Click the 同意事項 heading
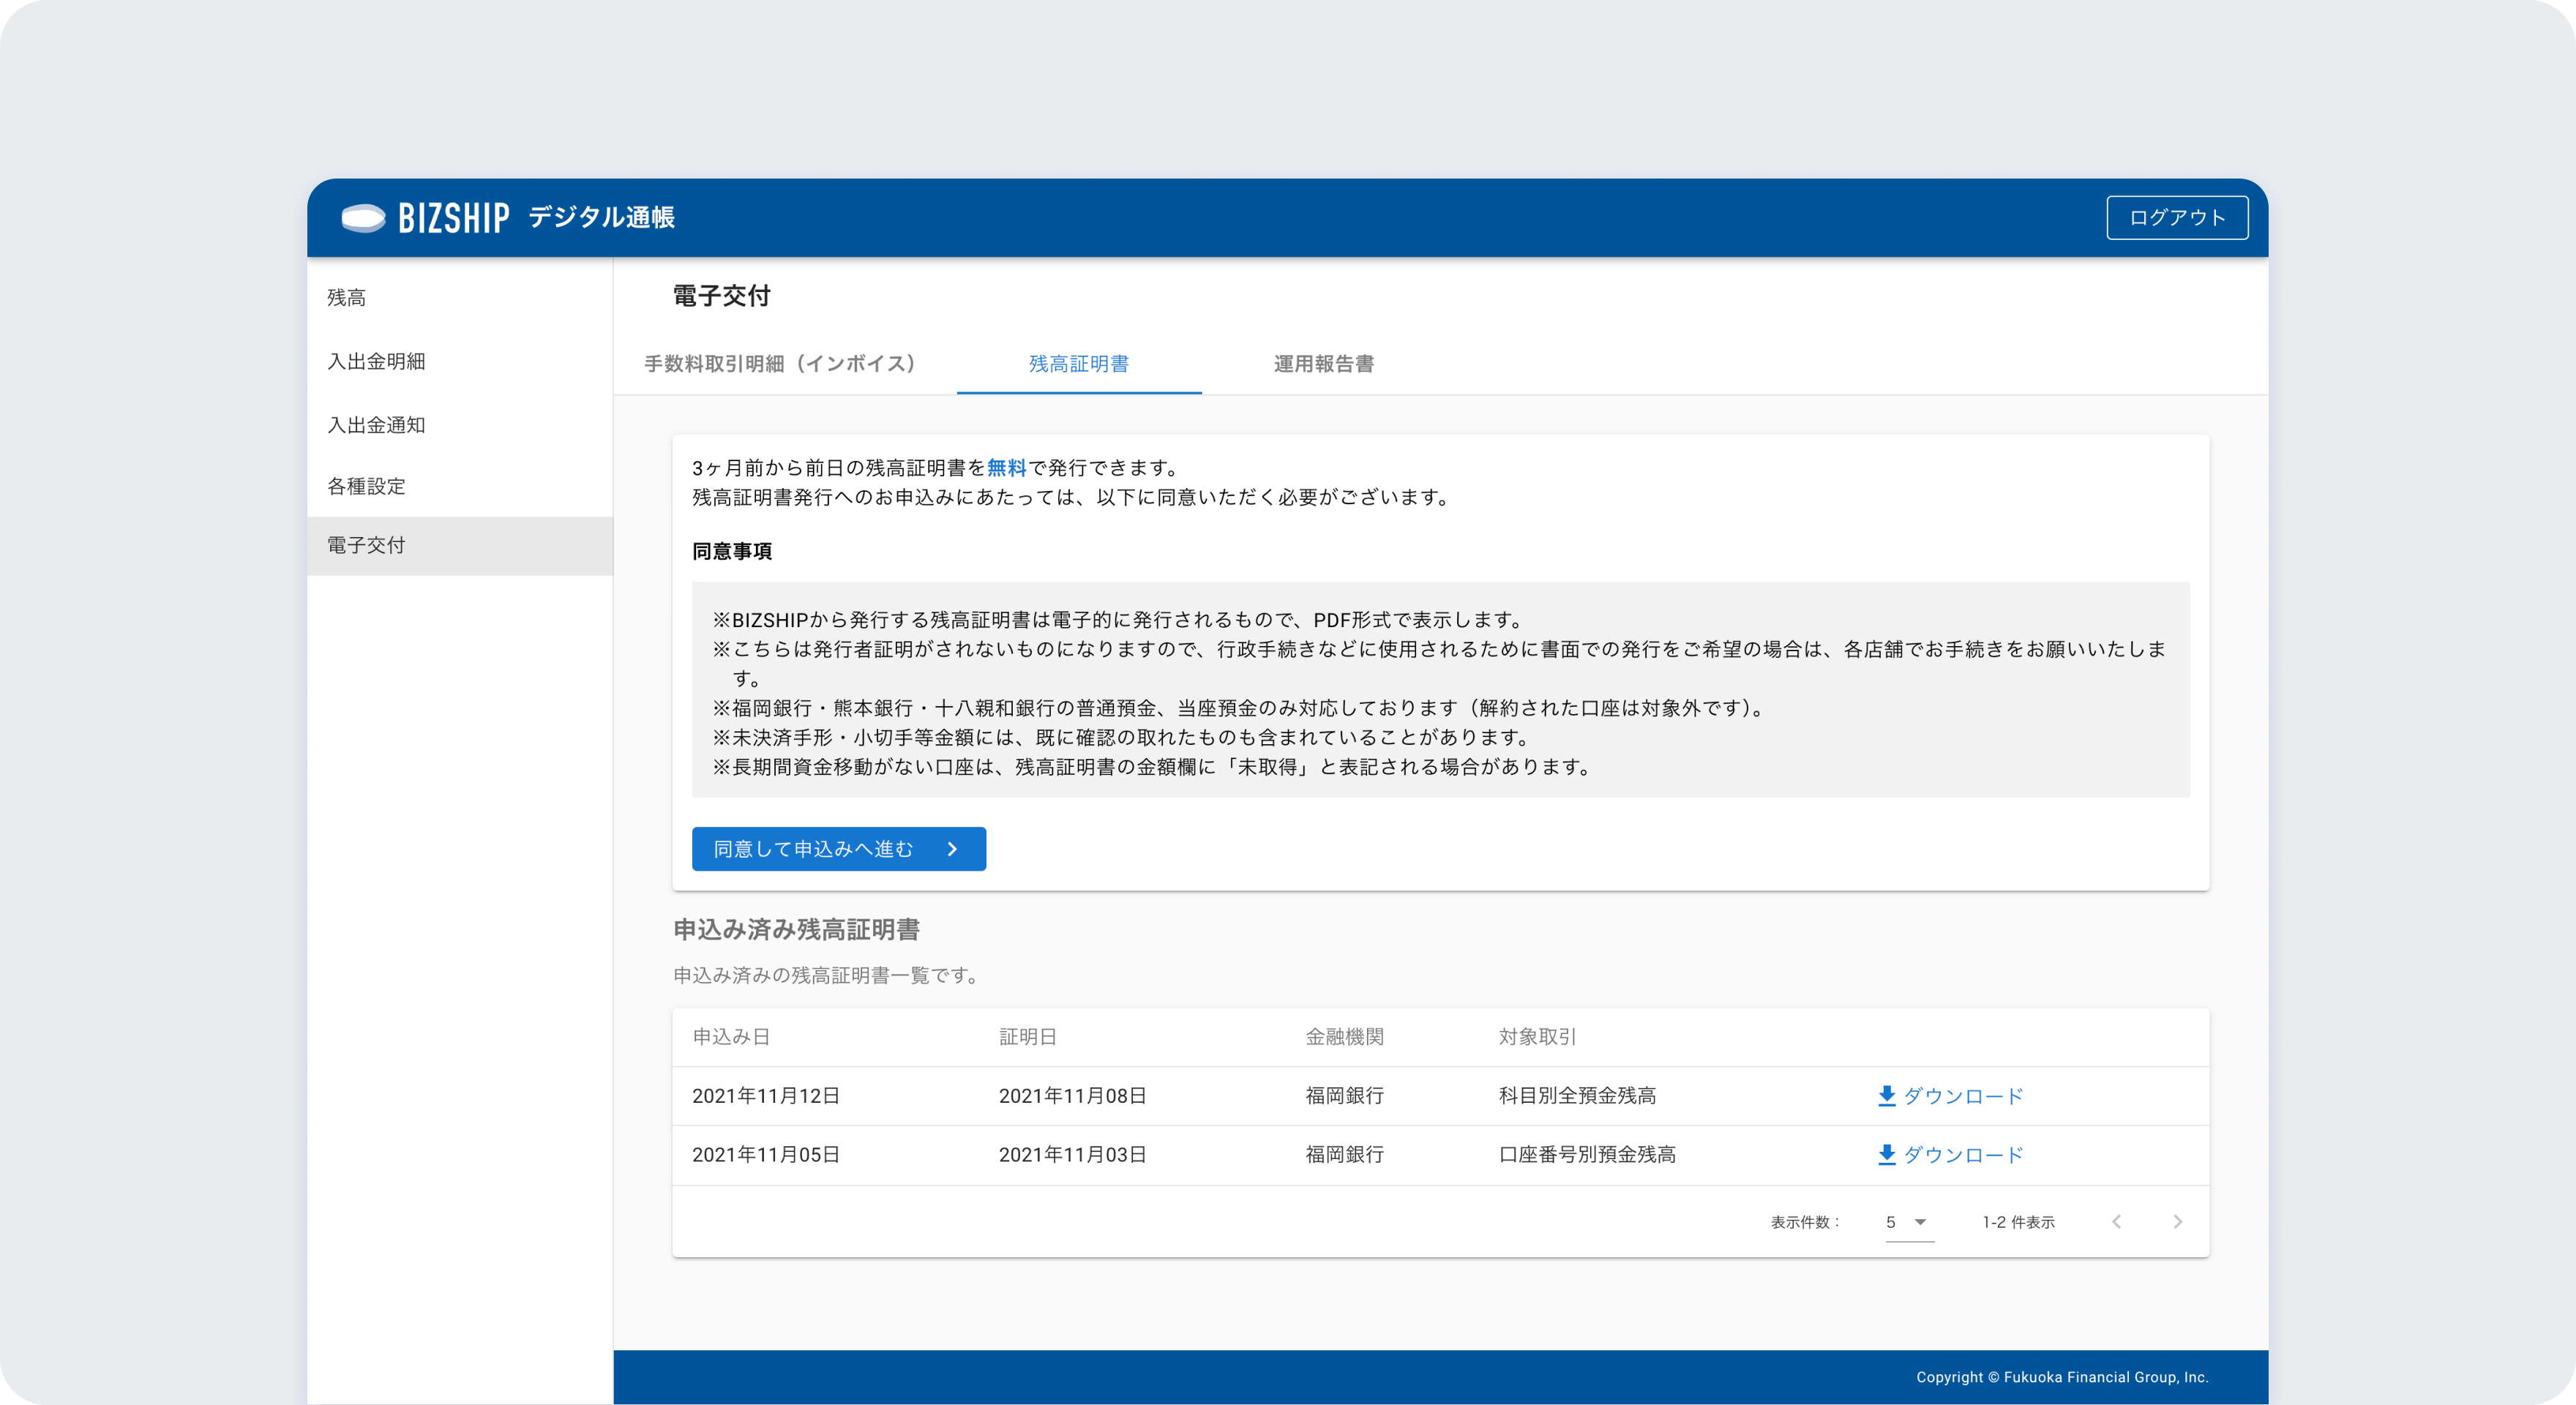The width and height of the screenshot is (2576, 1405). click(x=732, y=551)
